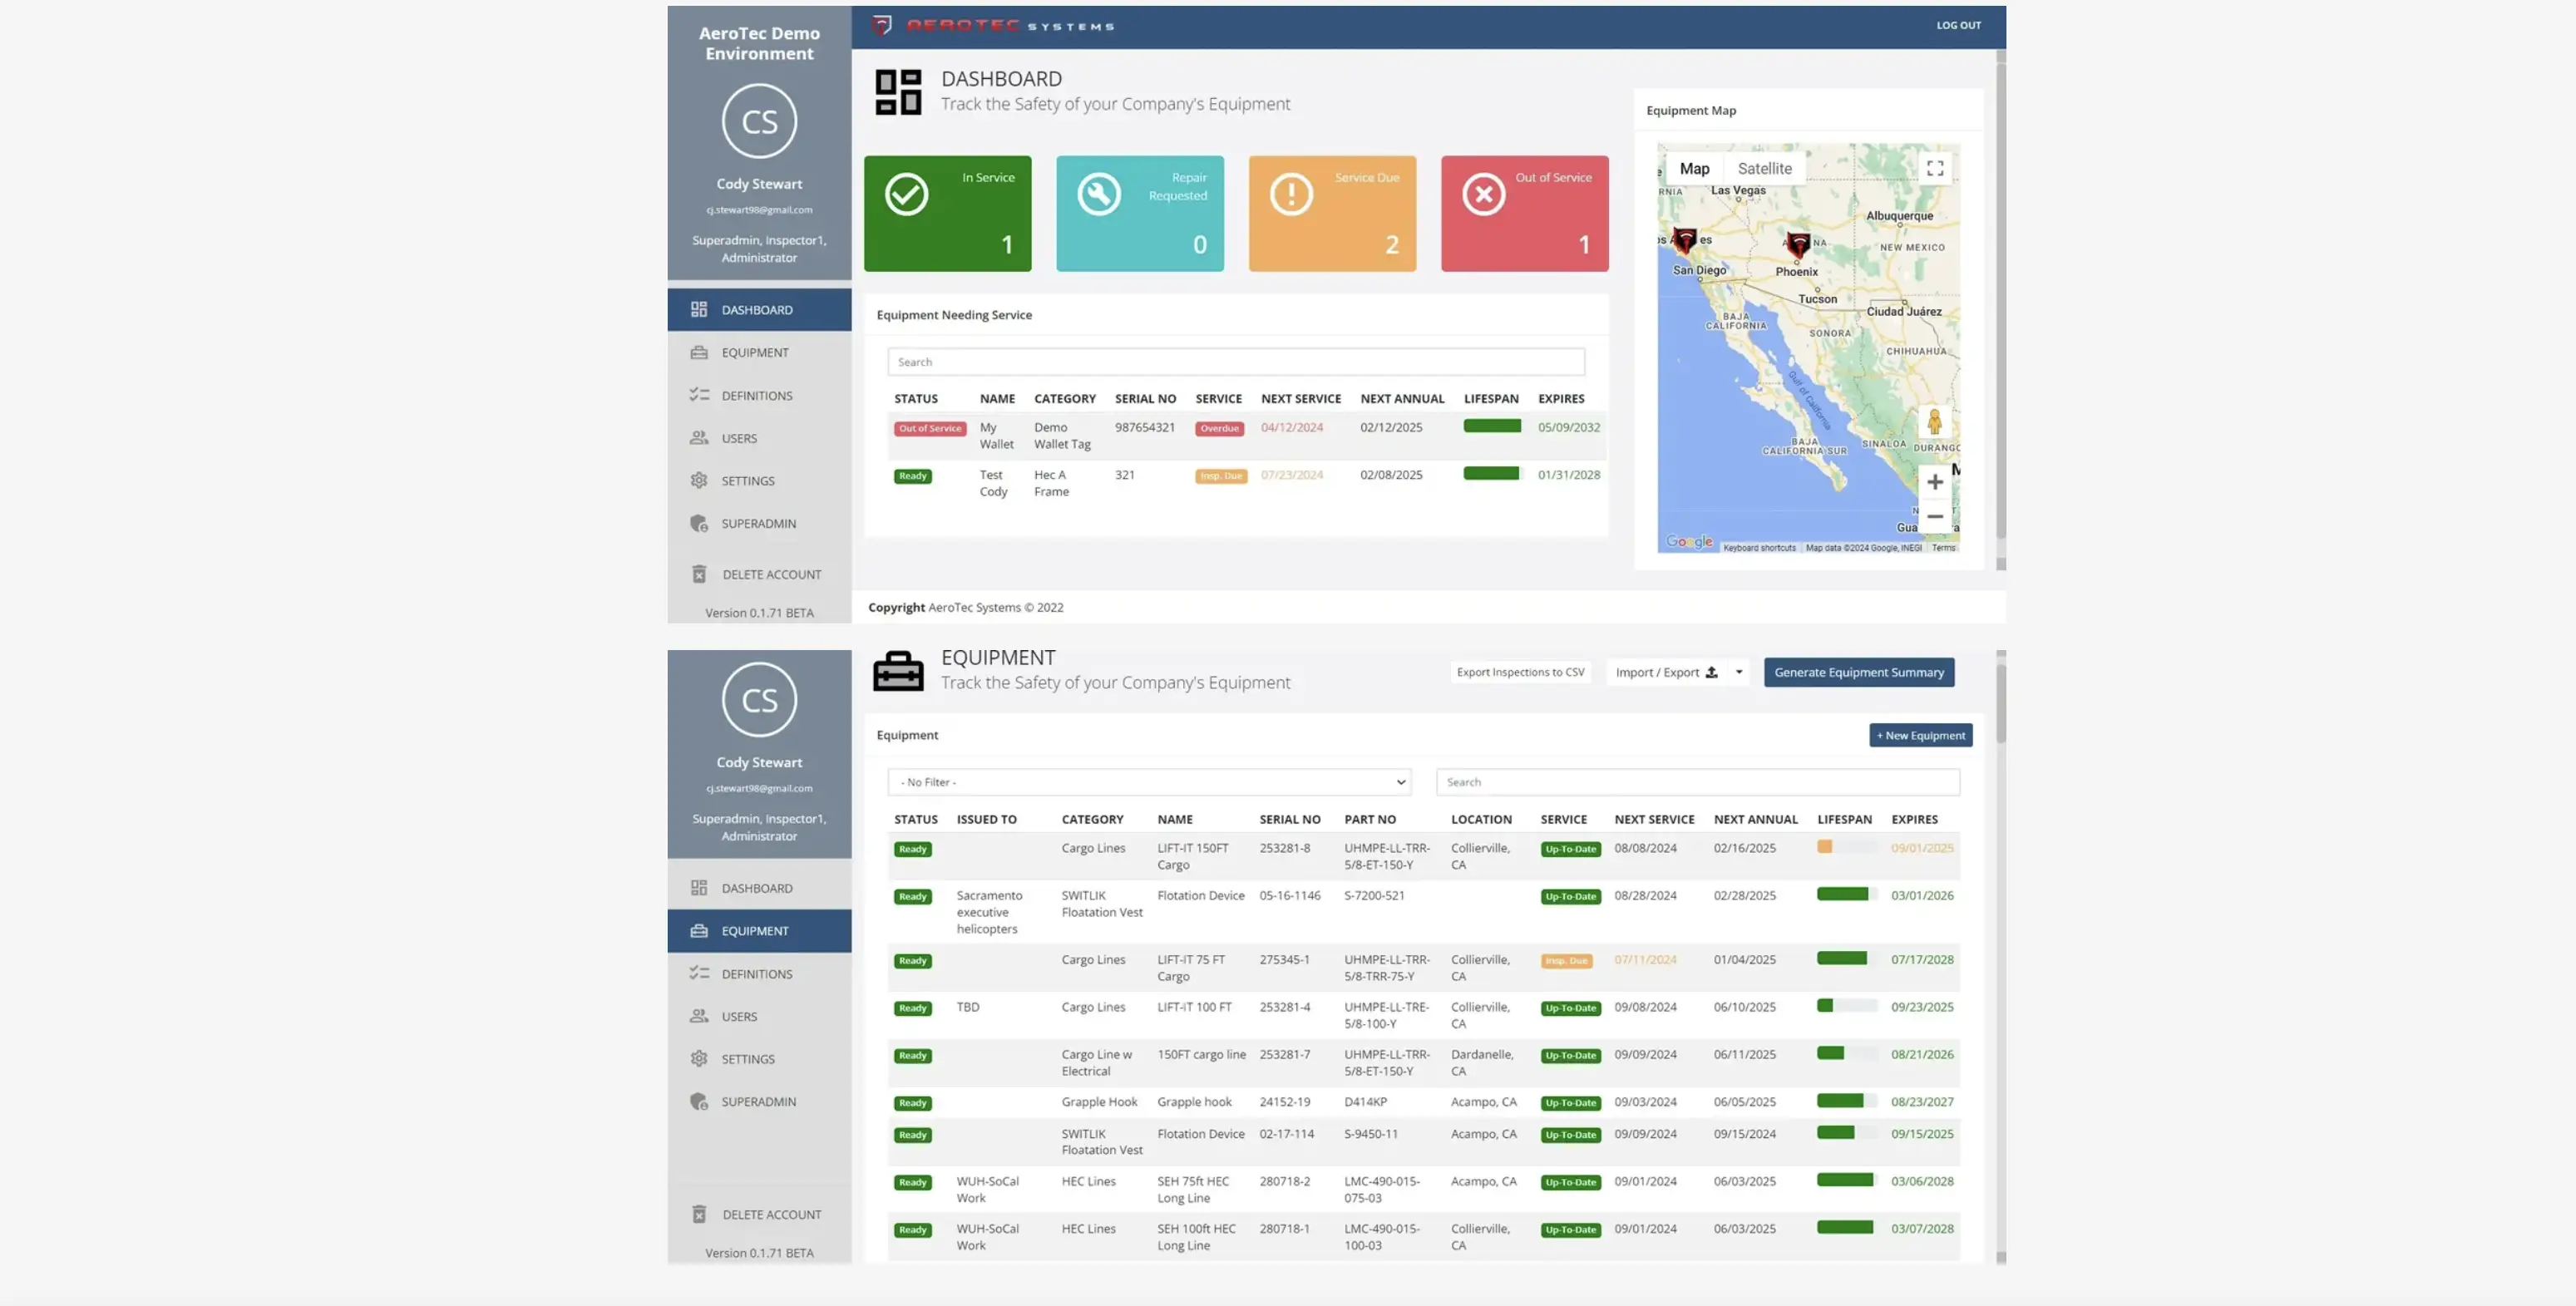
Task: Open Settings in the top sidebar
Action: (759, 481)
